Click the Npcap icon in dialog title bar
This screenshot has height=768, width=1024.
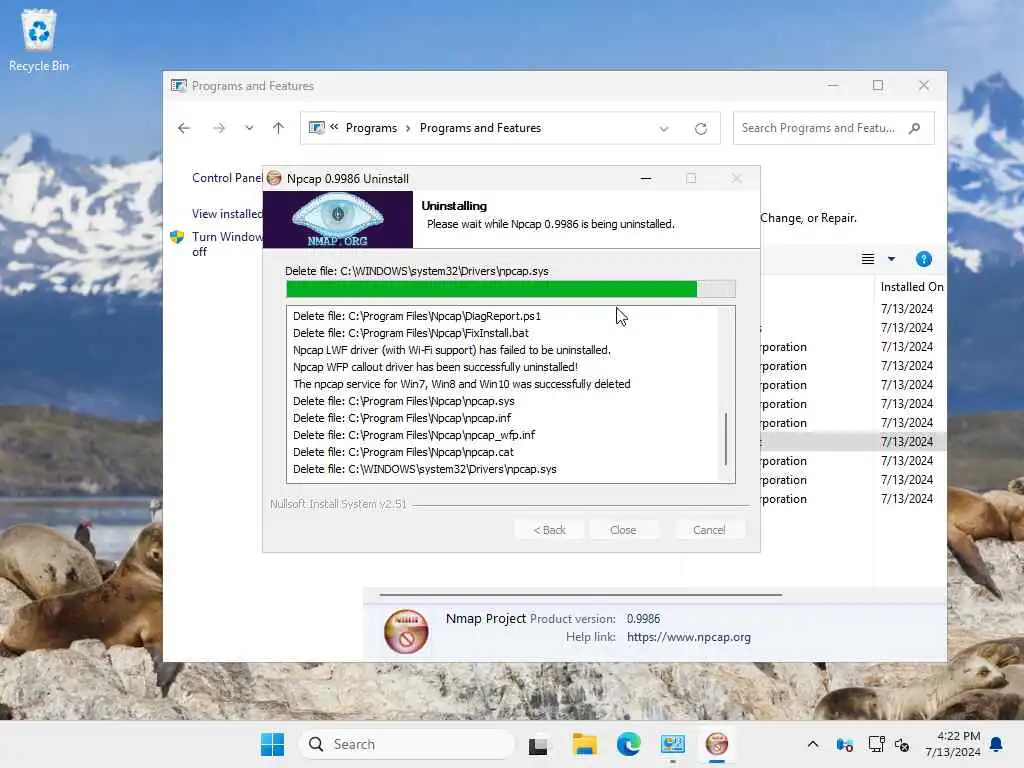(274, 178)
